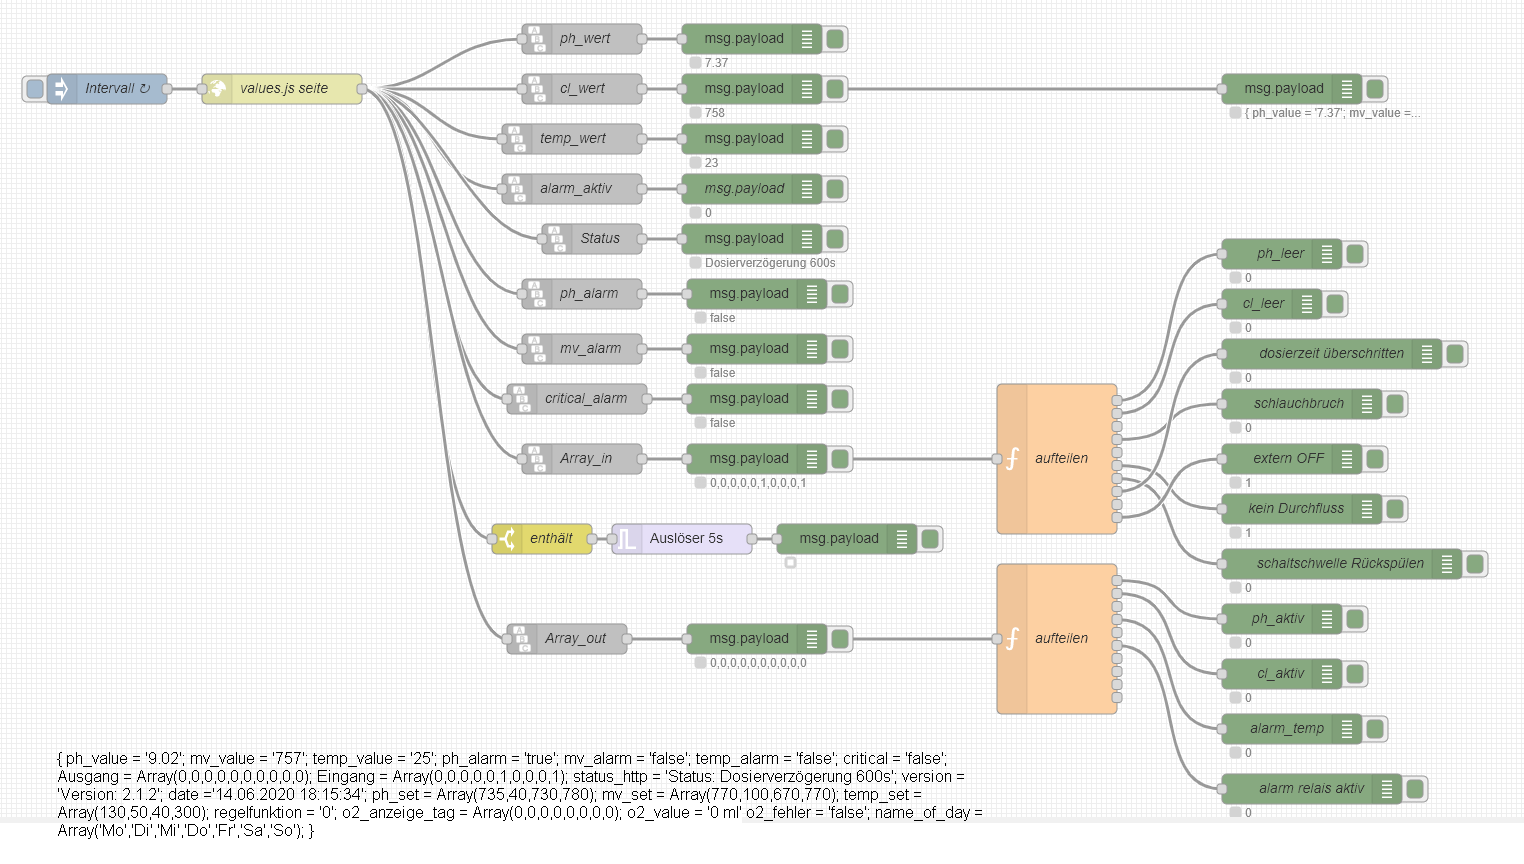1524x864 pixels.
Task: Toggle the alarm relais aktiv debug node
Action: coord(1415,789)
